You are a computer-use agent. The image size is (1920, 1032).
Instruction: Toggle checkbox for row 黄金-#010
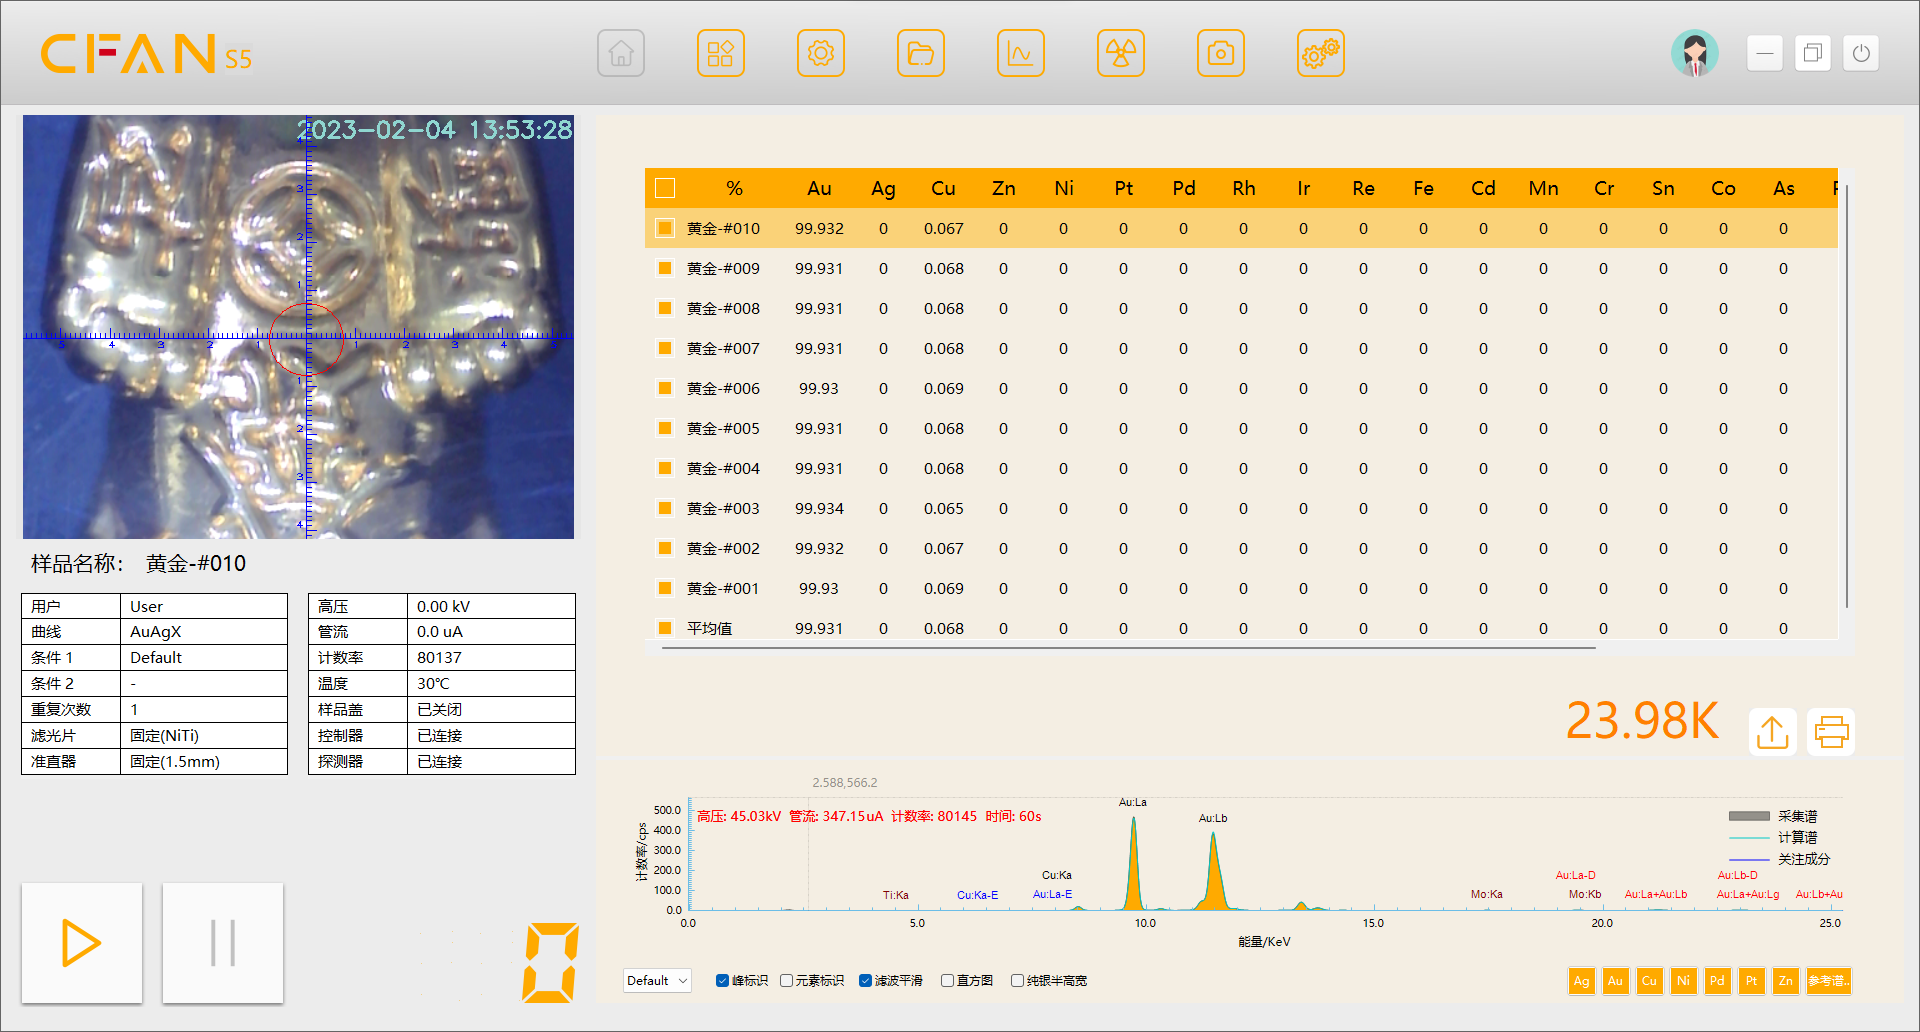coord(665,228)
